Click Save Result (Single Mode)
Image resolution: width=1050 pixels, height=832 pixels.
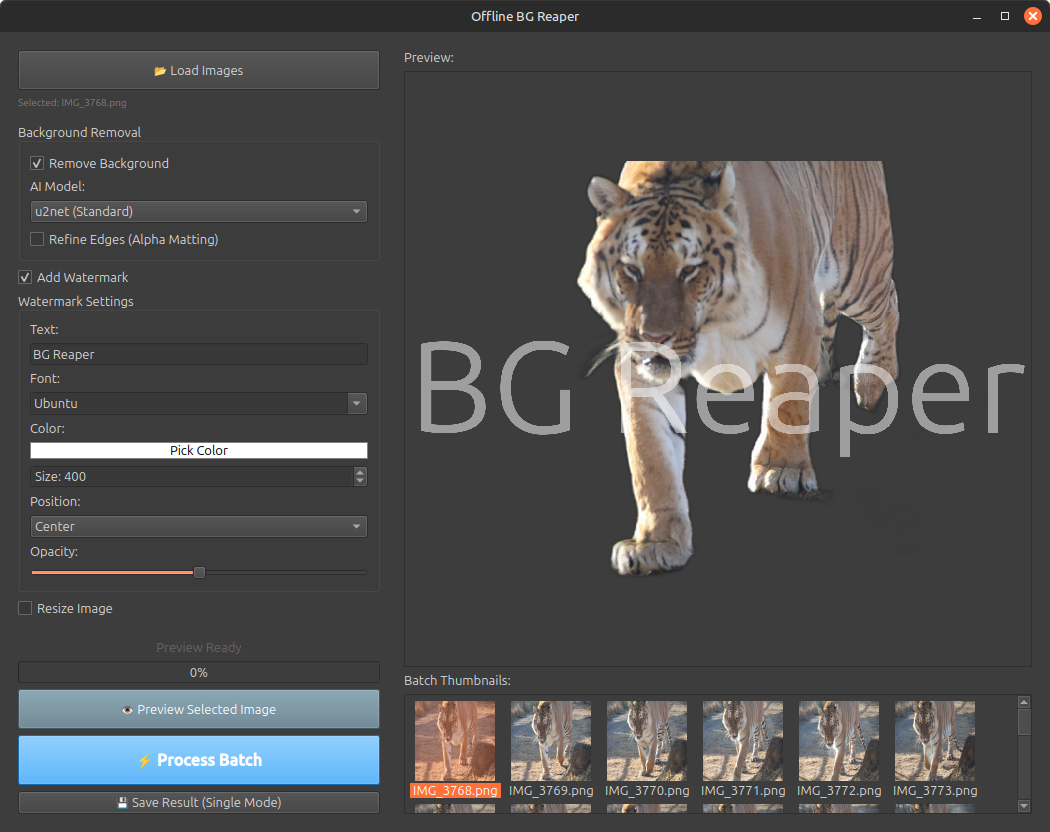pyautogui.click(x=199, y=803)
